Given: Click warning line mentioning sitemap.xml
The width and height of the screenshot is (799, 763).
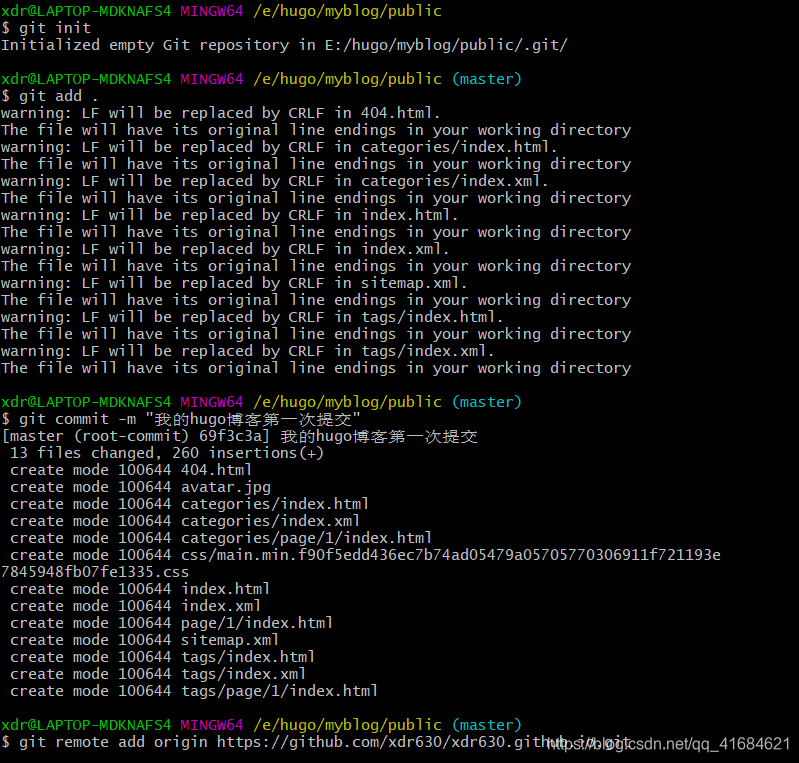Looking at the screenshot, I should pyautogui.click(x=234, y=283).
